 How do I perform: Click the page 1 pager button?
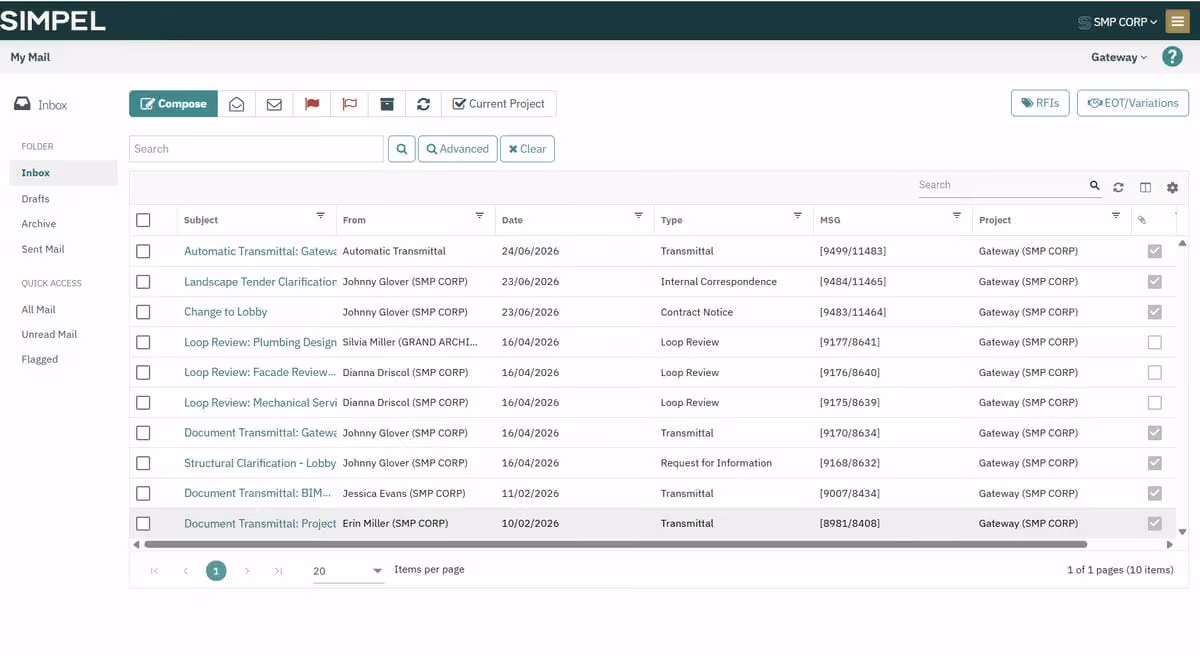(216, 571)
